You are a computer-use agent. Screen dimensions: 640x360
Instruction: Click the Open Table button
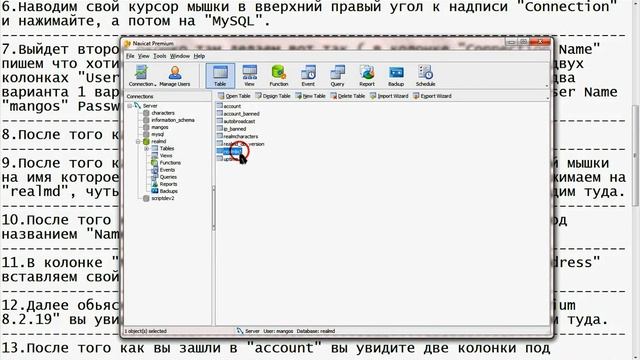pyautogui.click(x=234, y=96)
